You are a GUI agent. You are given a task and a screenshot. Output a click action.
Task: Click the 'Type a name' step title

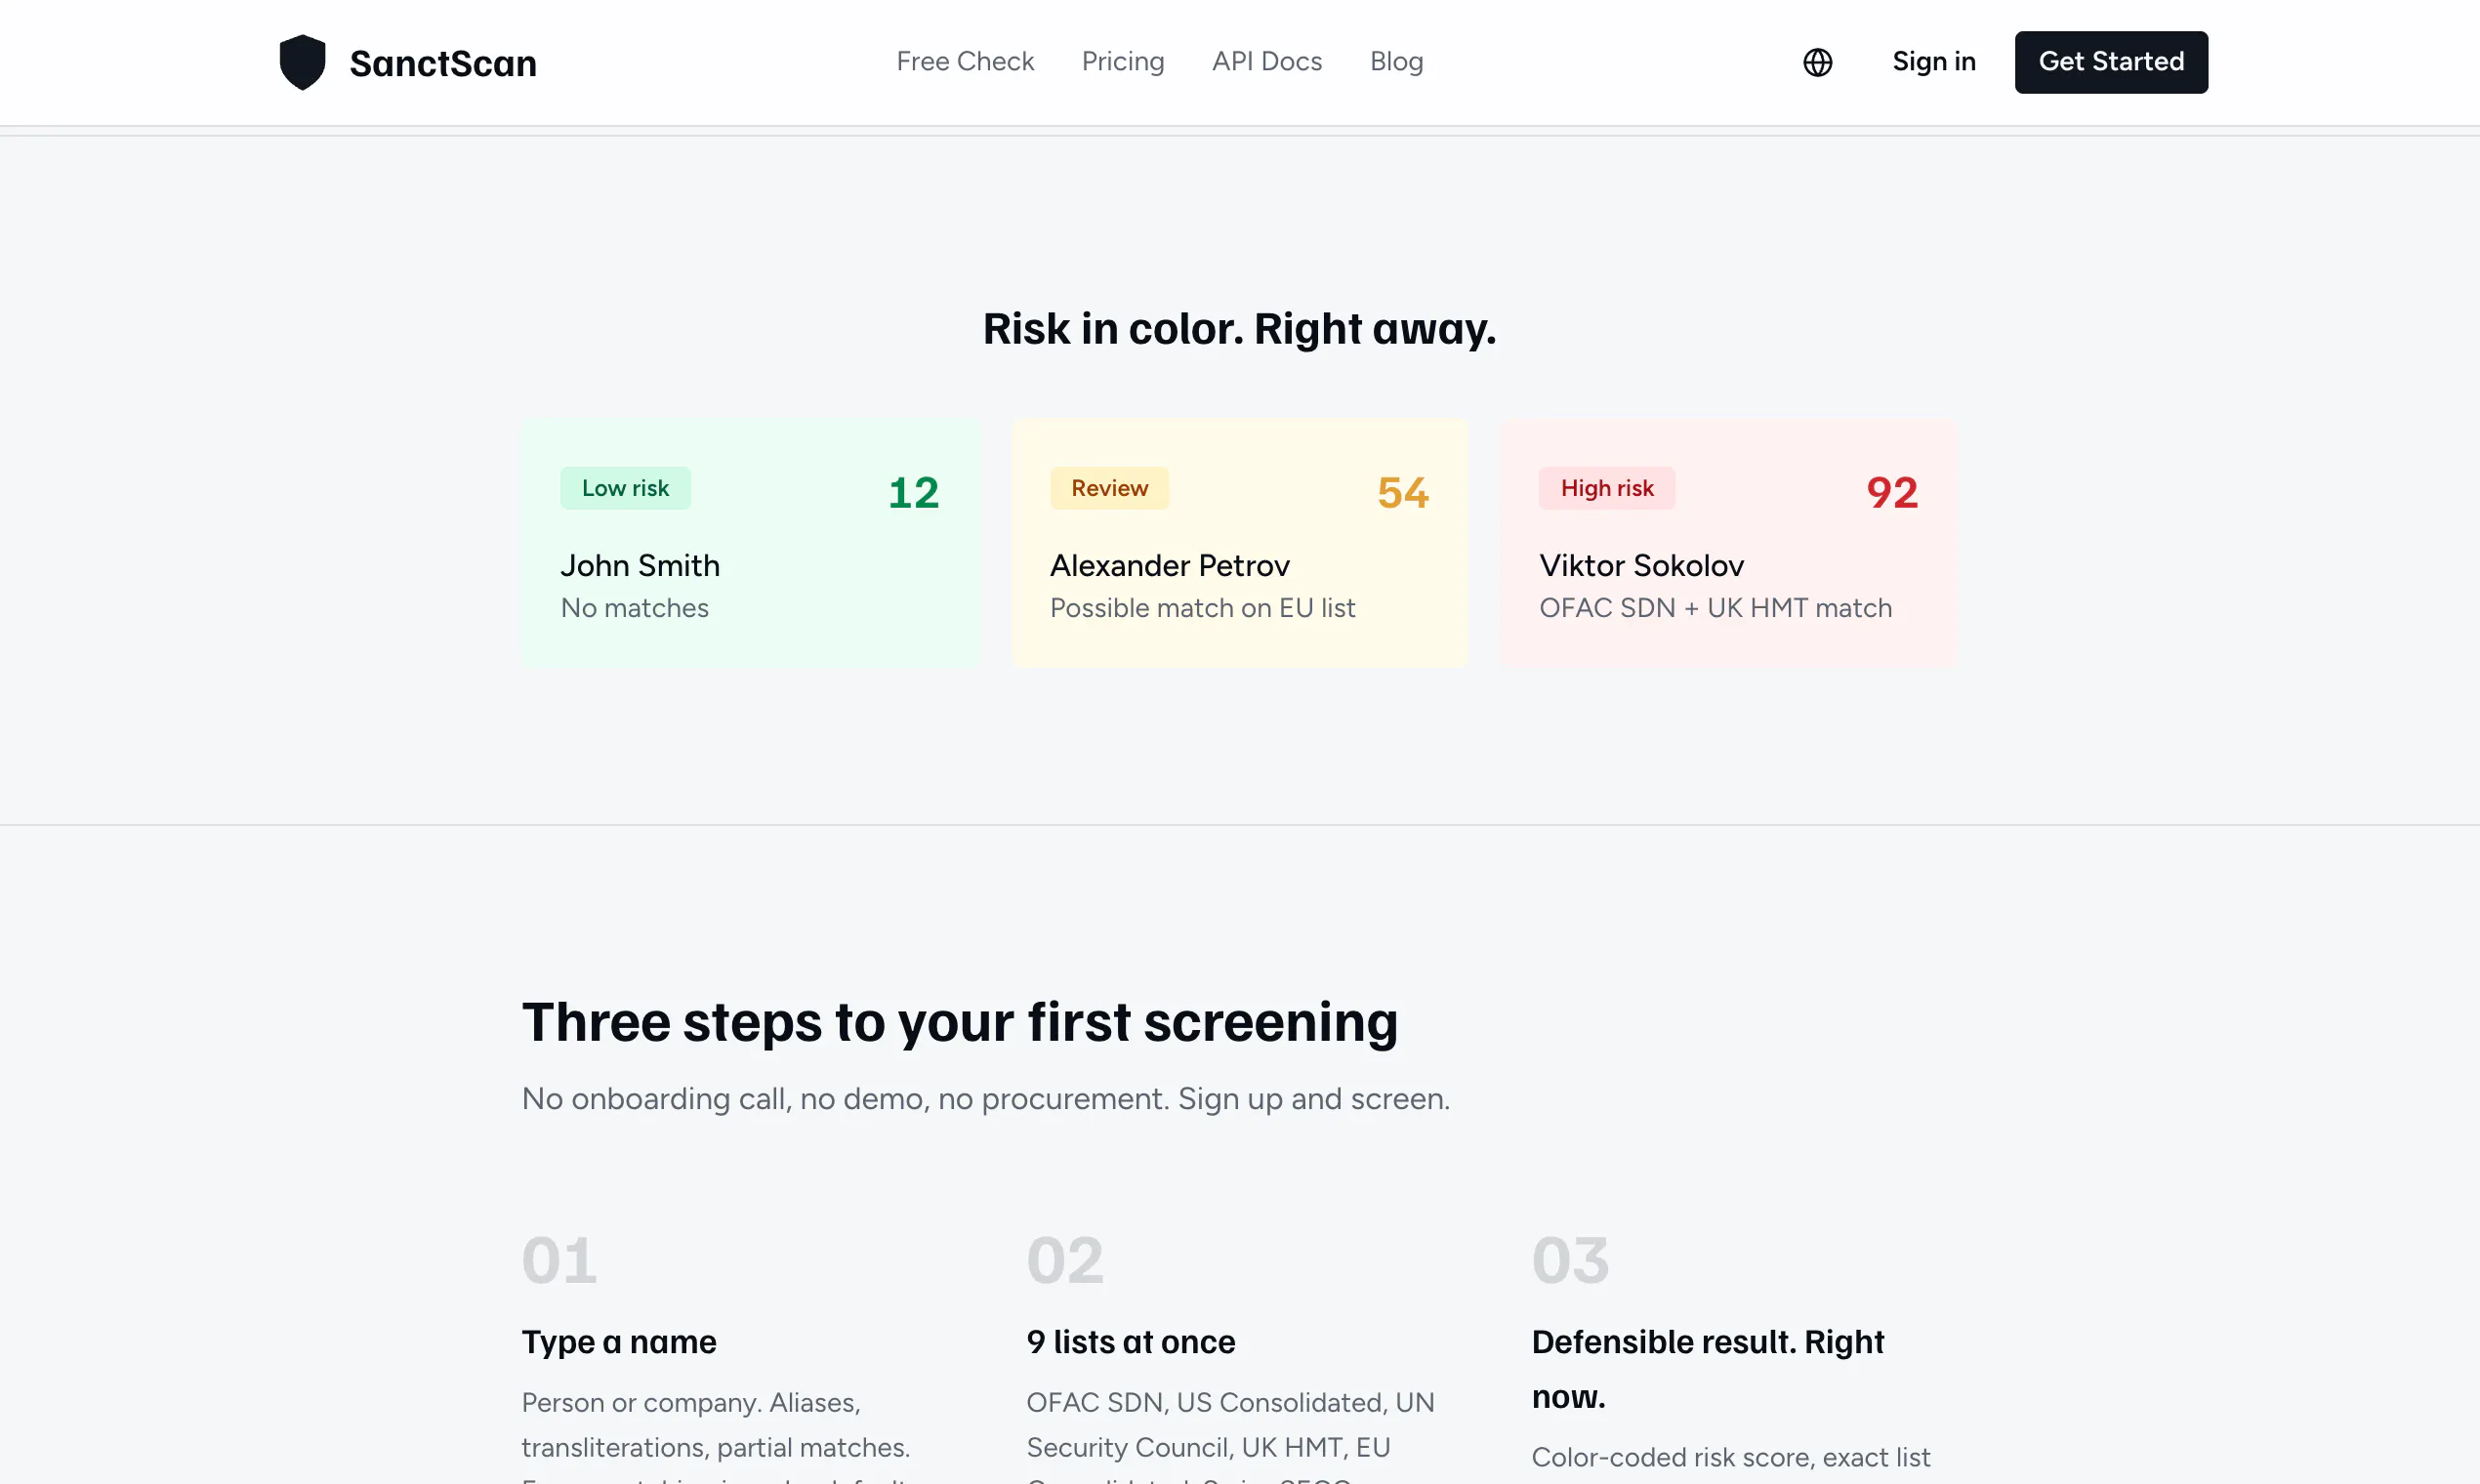619,1342
